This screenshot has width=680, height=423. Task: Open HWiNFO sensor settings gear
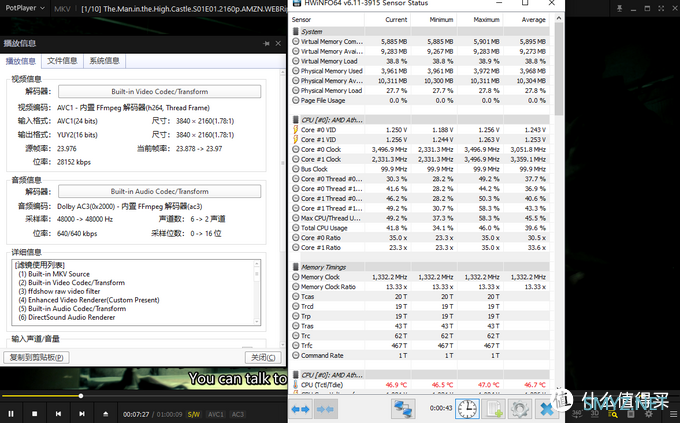tap(519, 409)
